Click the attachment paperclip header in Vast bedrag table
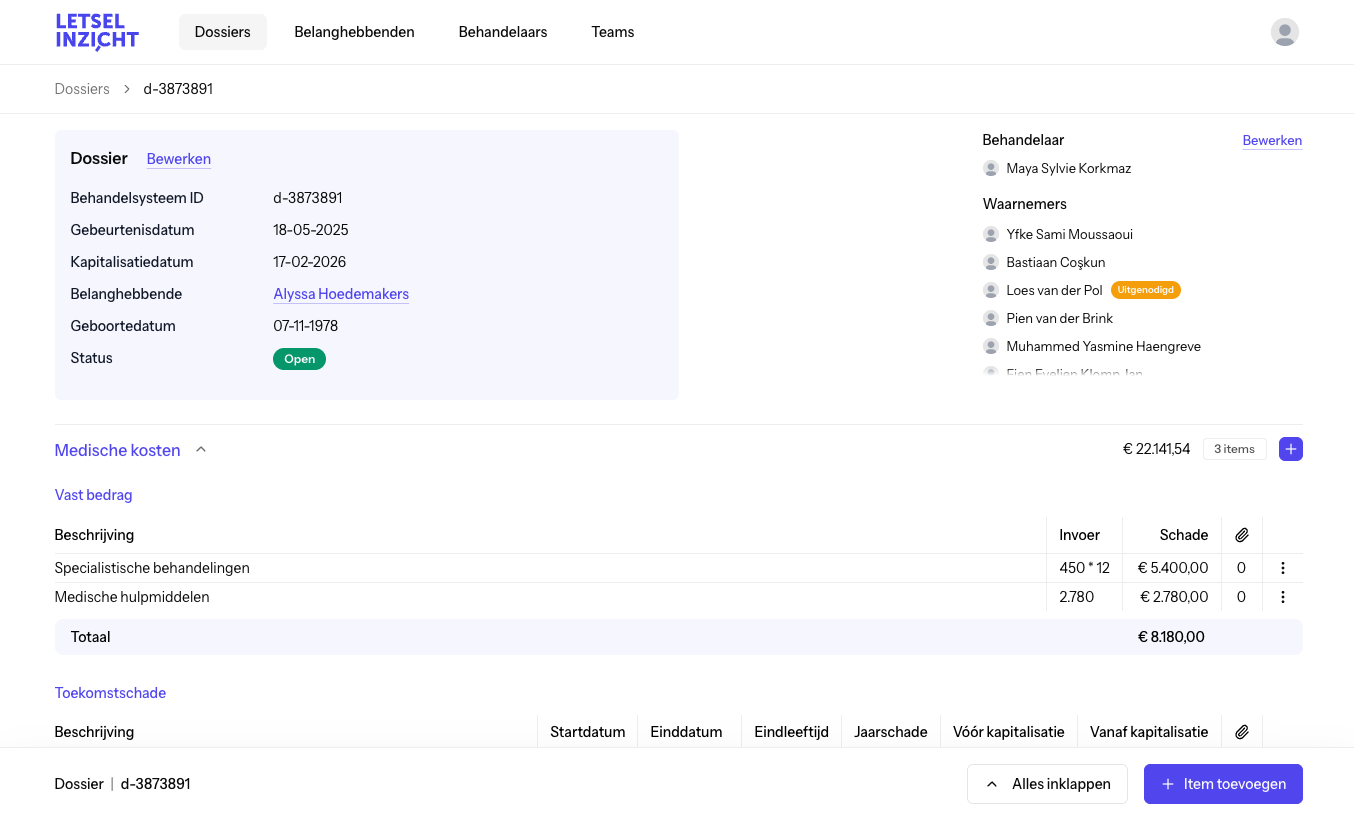The height and width of the screenshot is (819, 1354). [x=1242, y=535]
